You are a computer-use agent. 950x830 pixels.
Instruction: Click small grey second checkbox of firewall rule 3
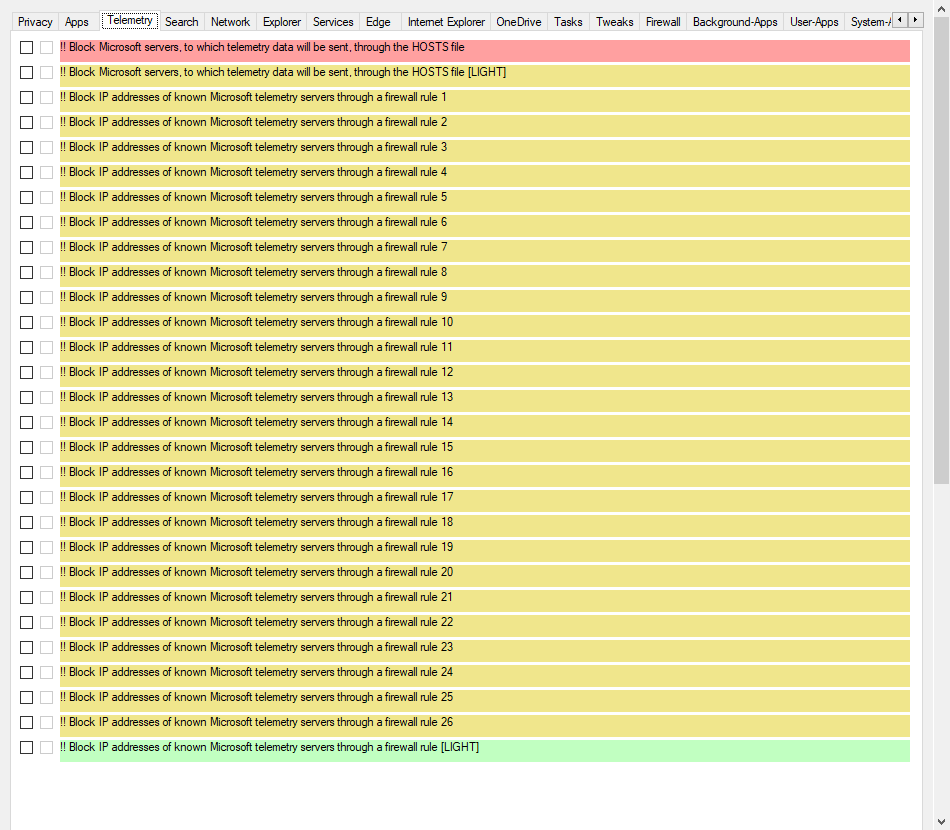tap(47, 147)
